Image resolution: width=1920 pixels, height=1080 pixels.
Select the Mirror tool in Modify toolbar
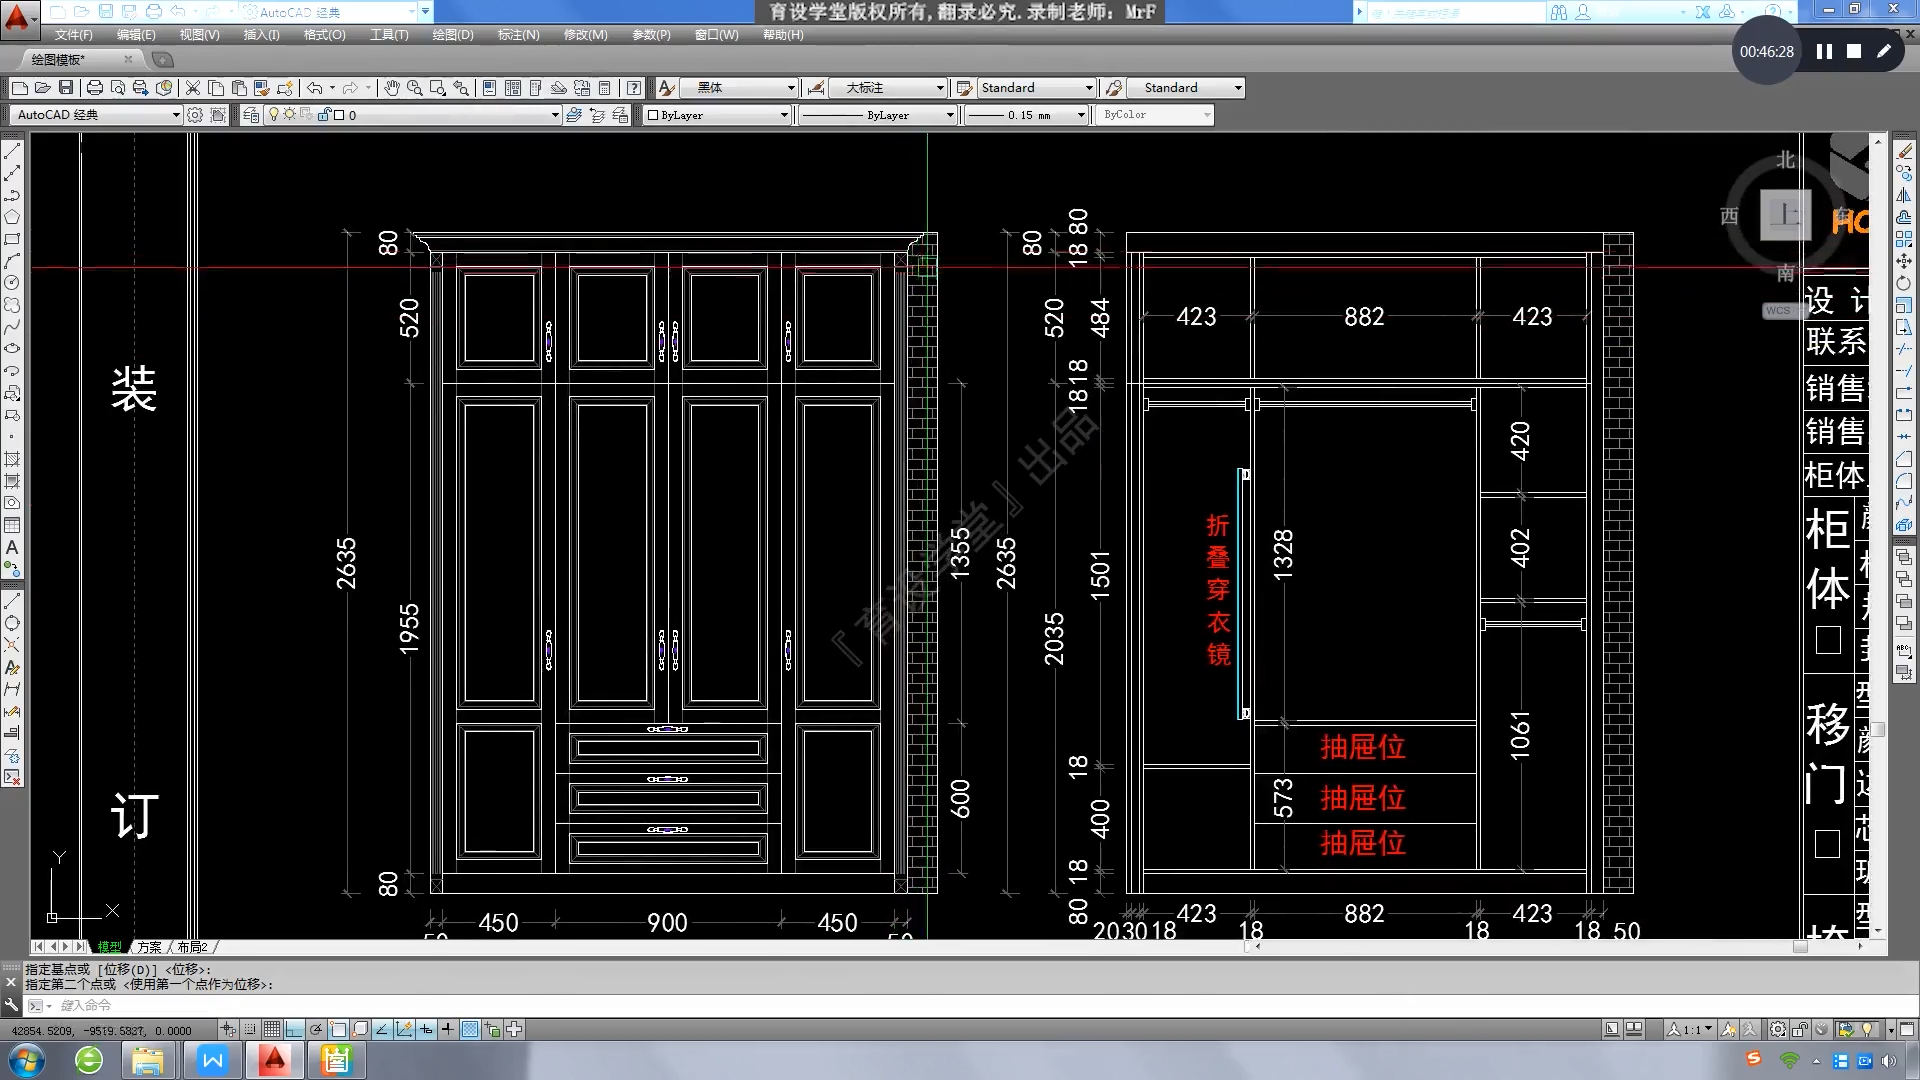tap(1904, 195)
